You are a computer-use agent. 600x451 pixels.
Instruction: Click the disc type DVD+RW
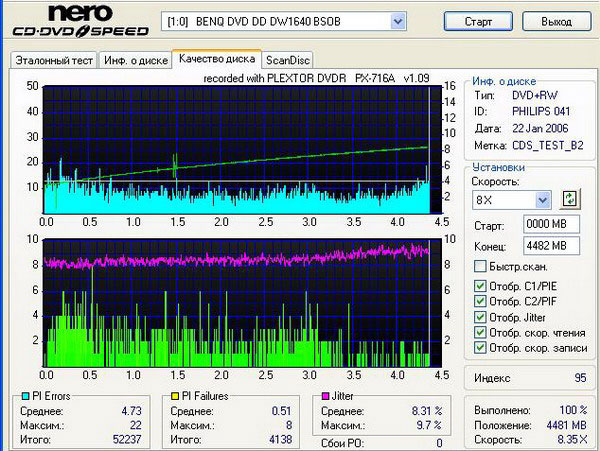coord(535,95)
